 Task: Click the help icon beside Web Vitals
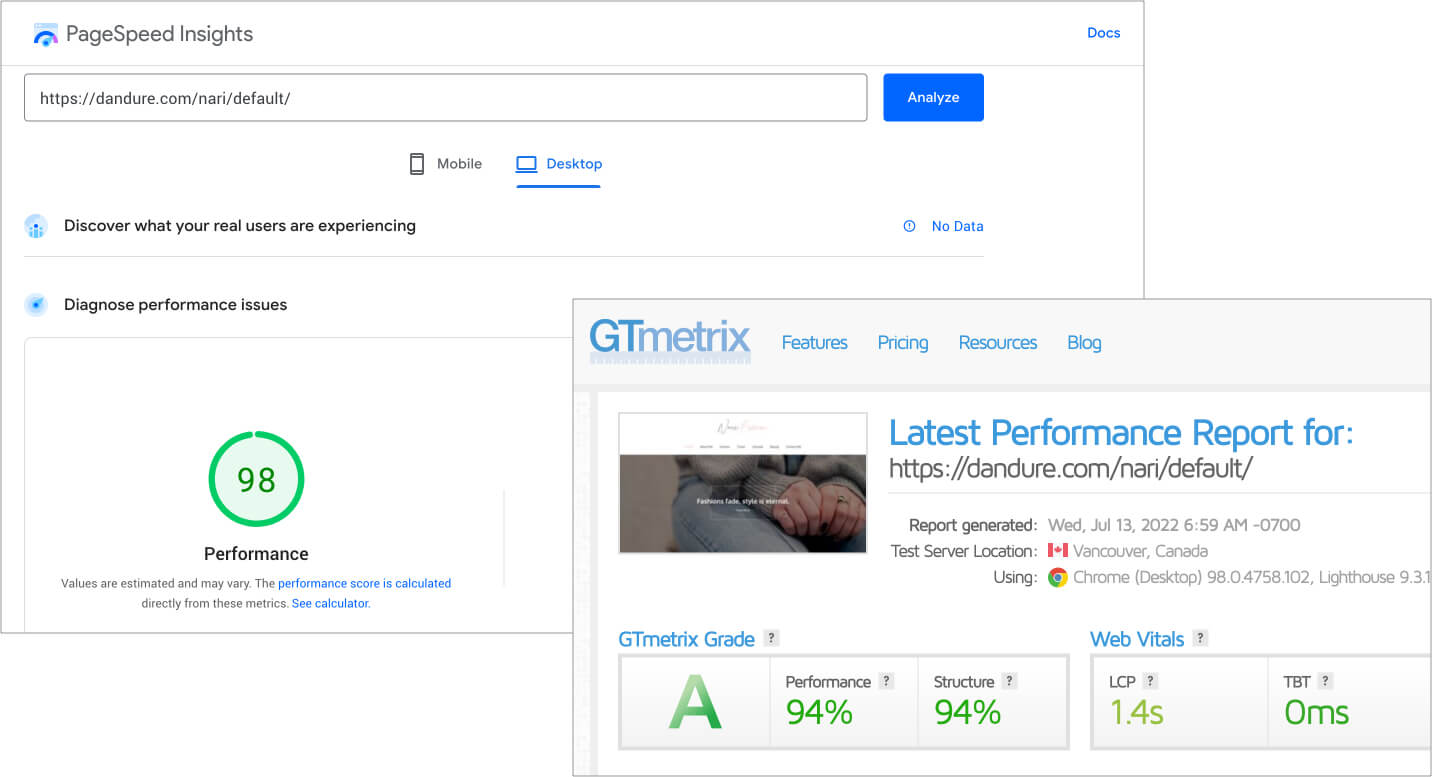pyautogui.click(x=1200, y=638)
